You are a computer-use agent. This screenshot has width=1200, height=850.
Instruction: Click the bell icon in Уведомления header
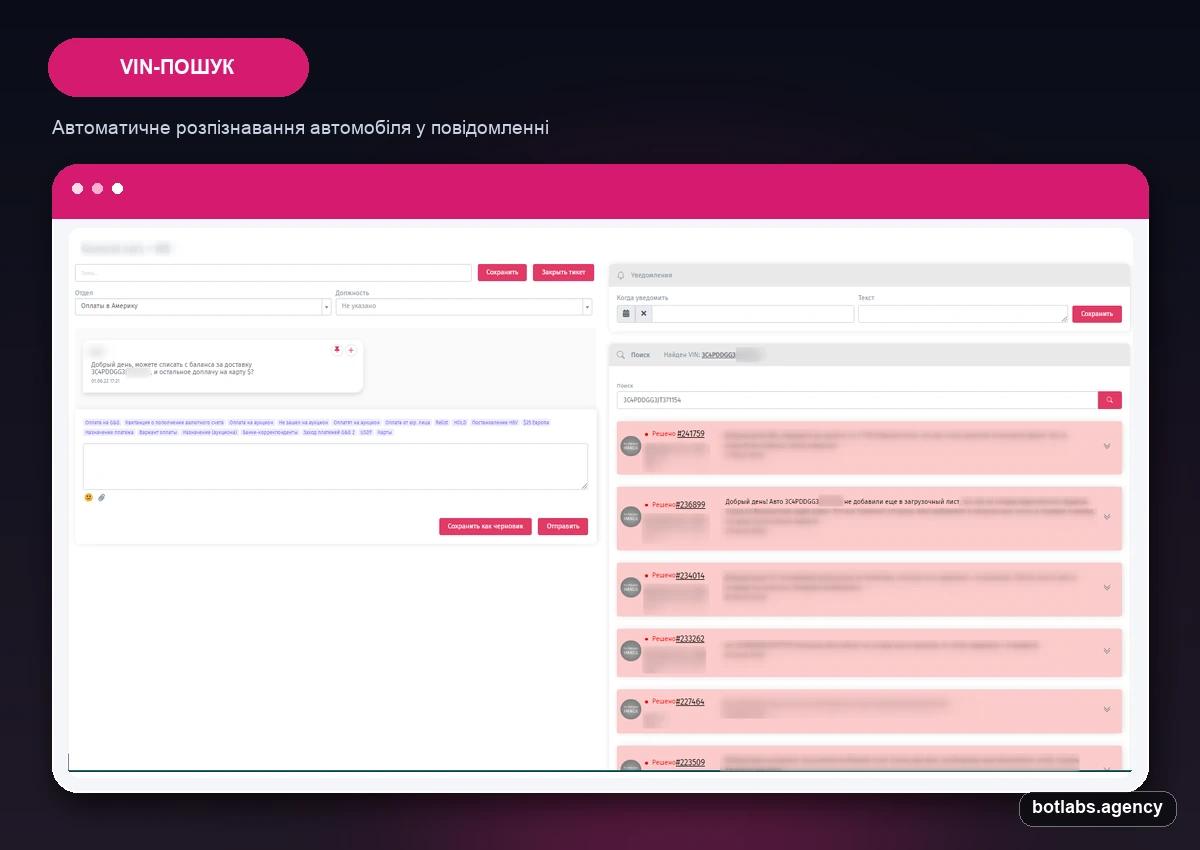[621, 274]
